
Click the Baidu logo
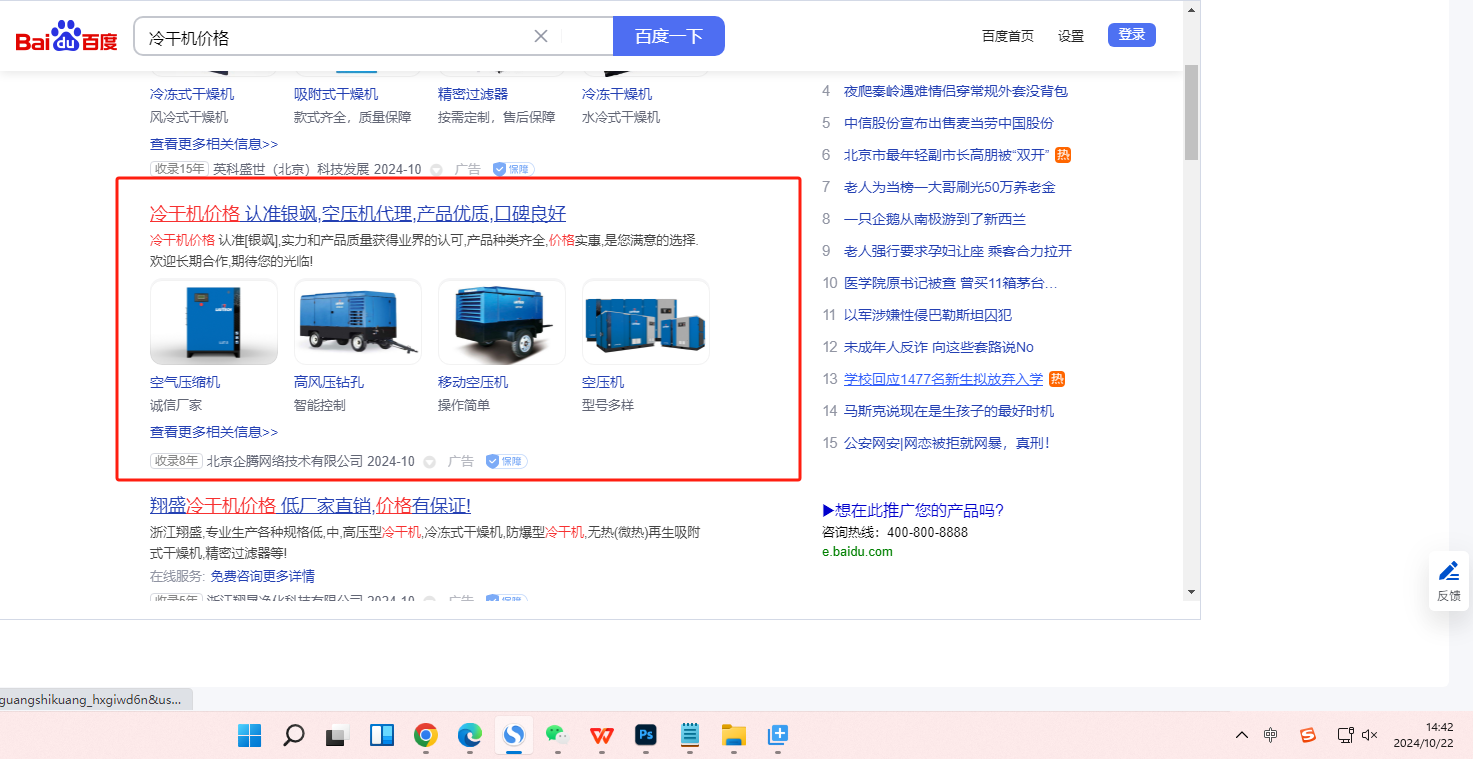66,37
